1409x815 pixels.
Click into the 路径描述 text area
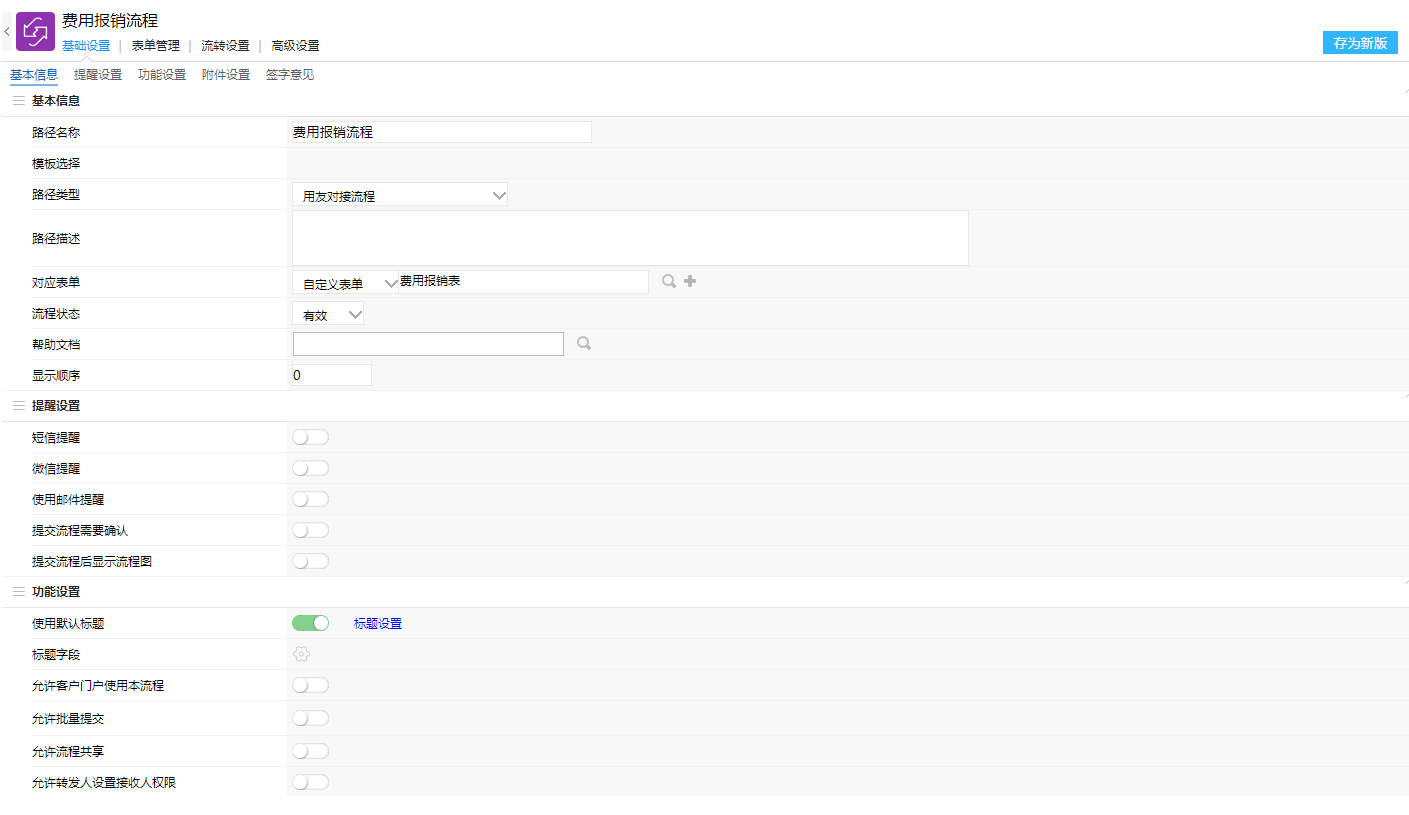click(630, 238)
